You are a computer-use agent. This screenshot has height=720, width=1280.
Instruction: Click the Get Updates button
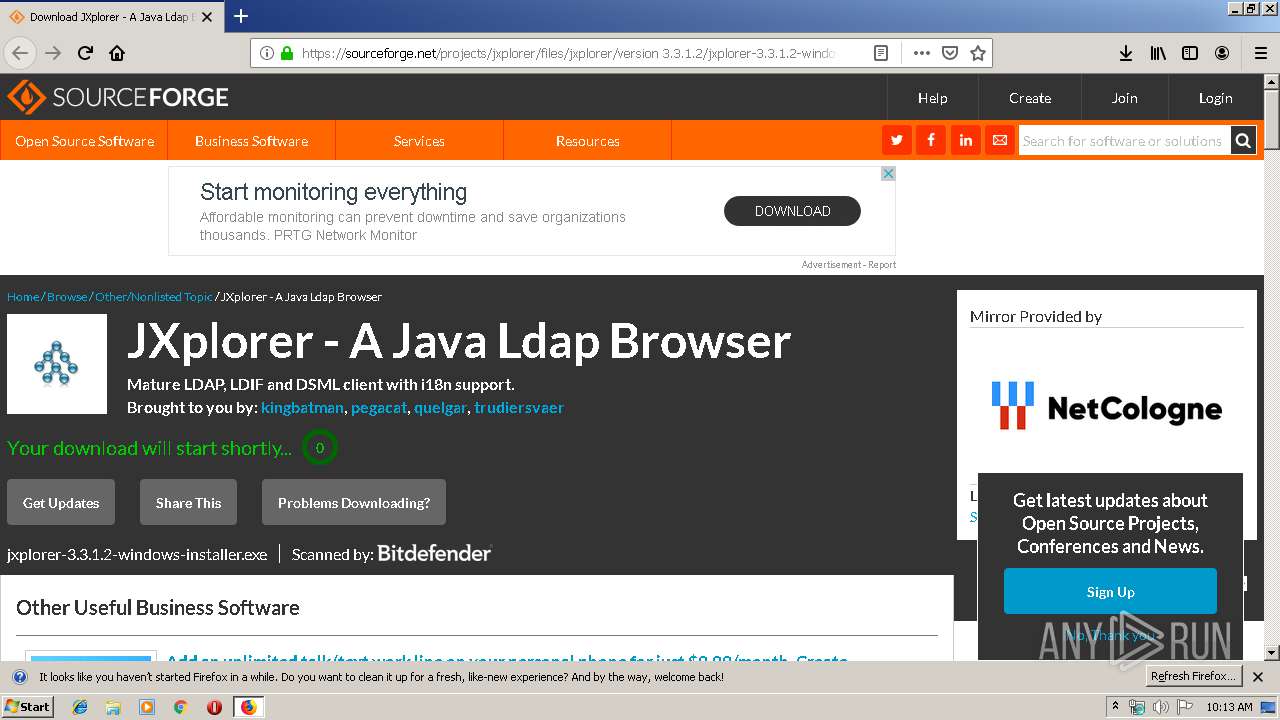click(61, 502)
